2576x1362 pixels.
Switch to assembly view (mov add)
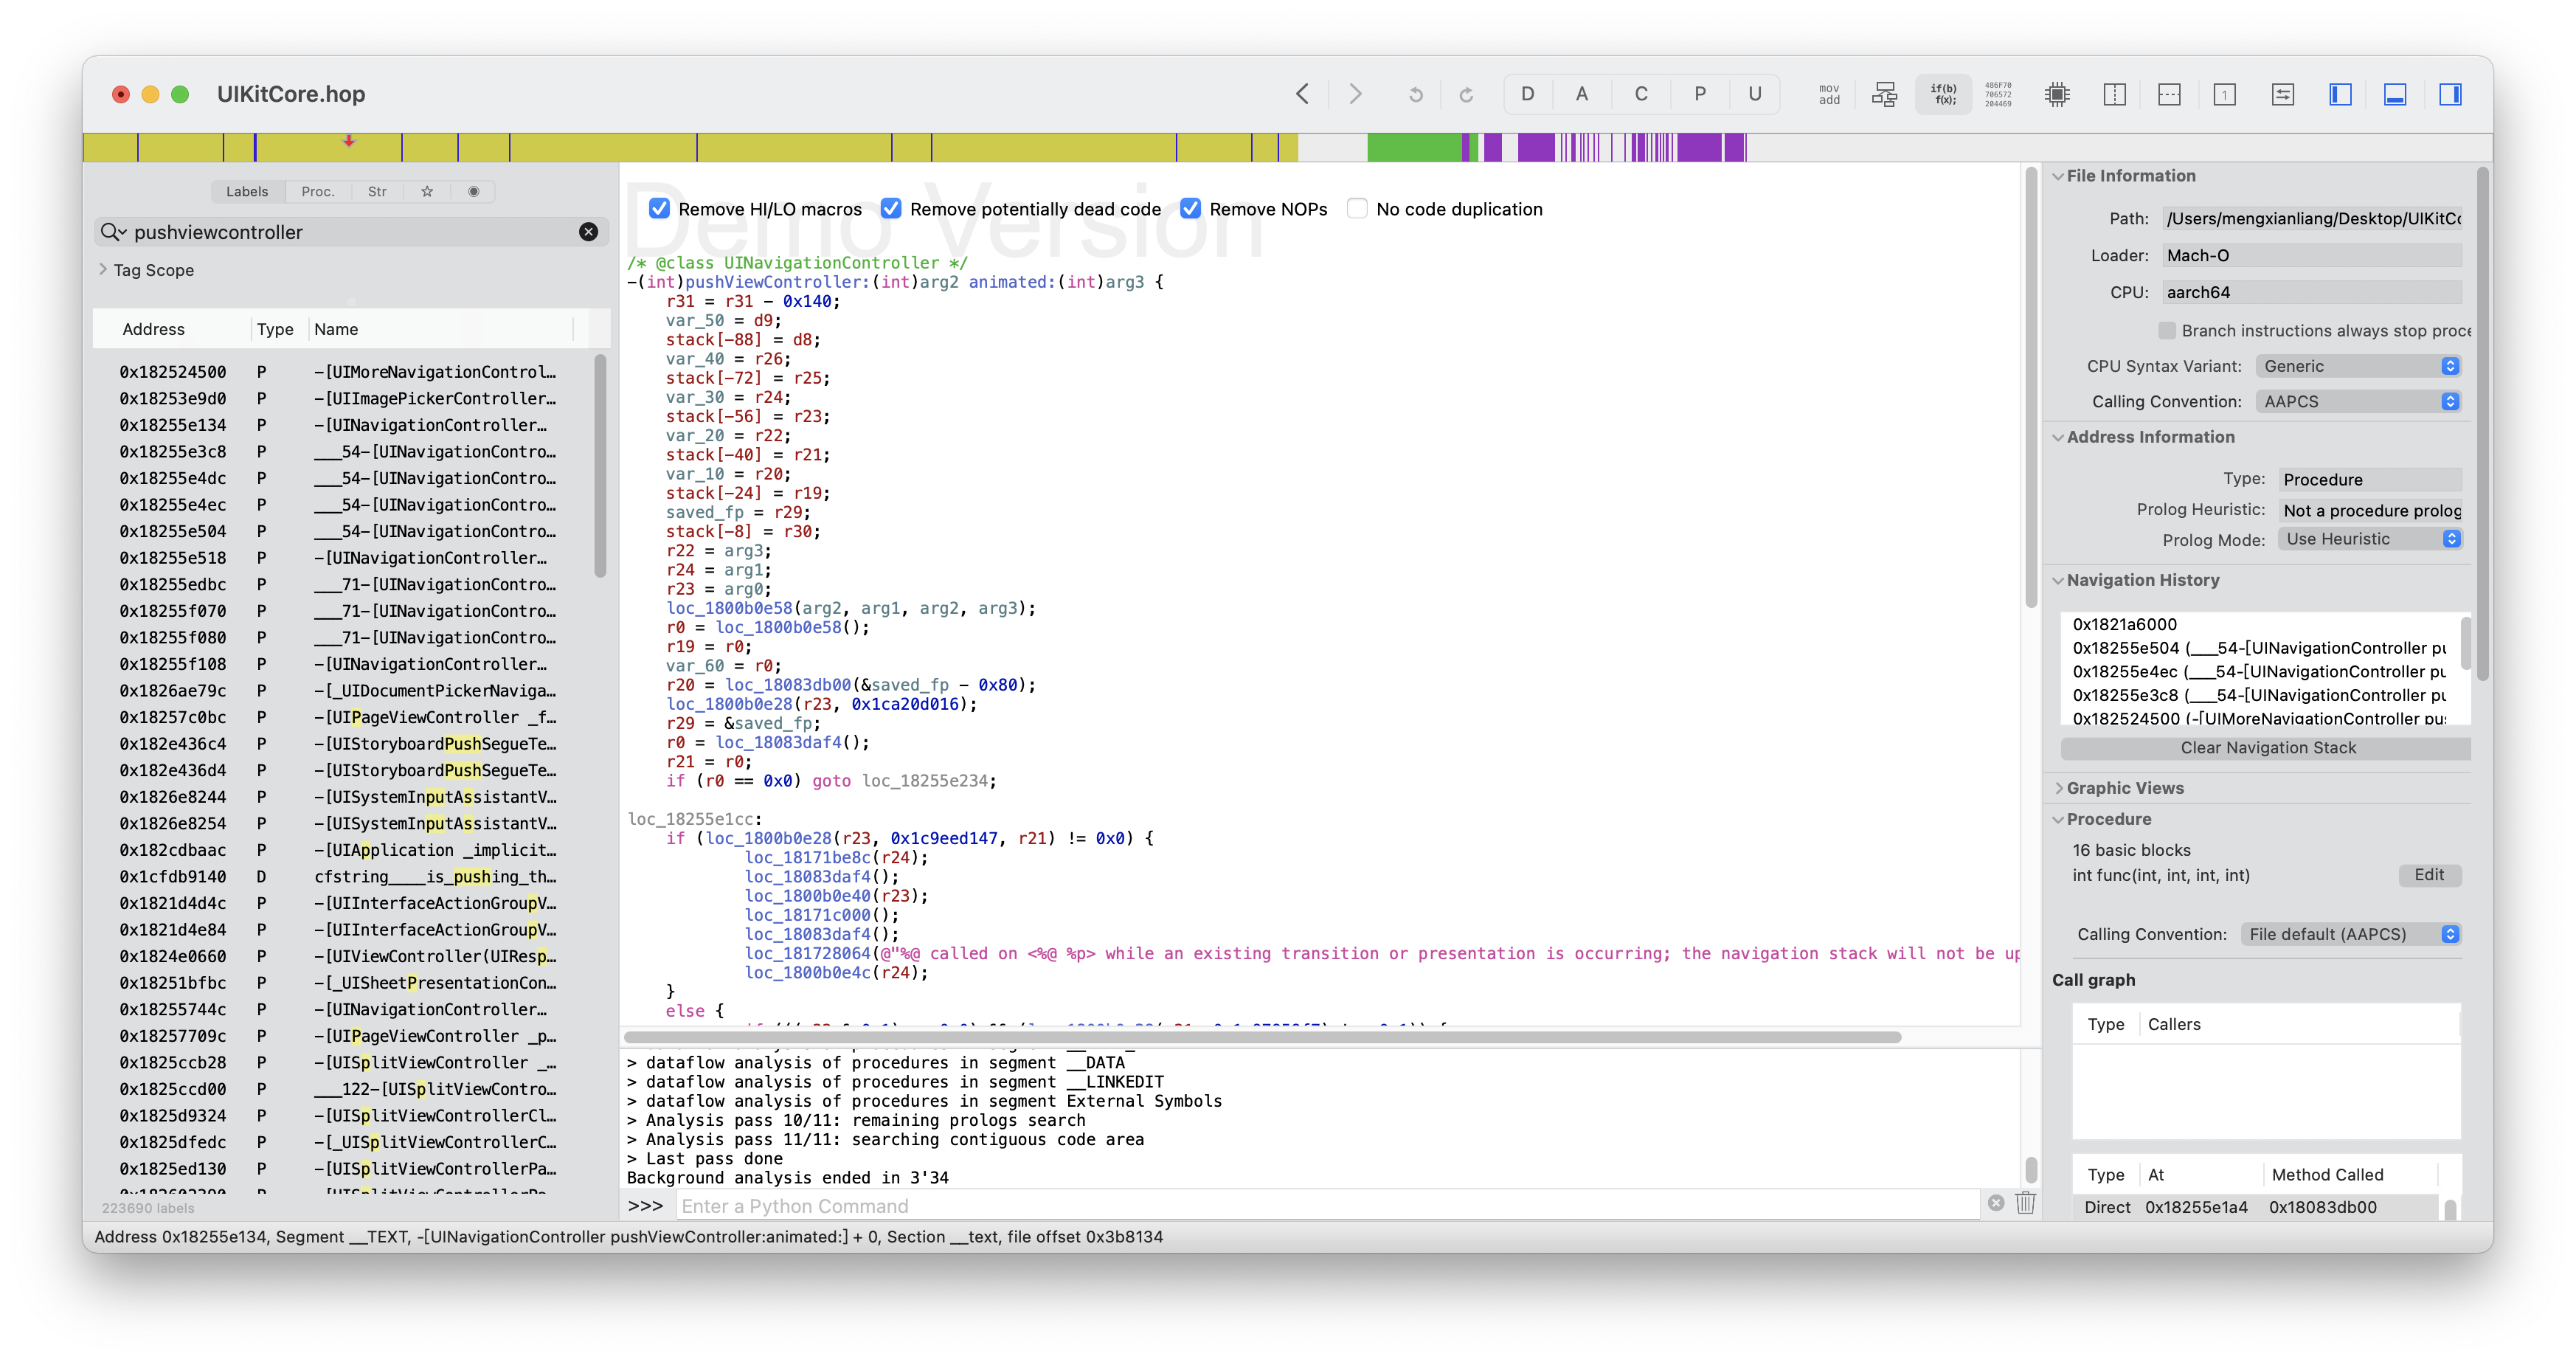coord(1828,94)
